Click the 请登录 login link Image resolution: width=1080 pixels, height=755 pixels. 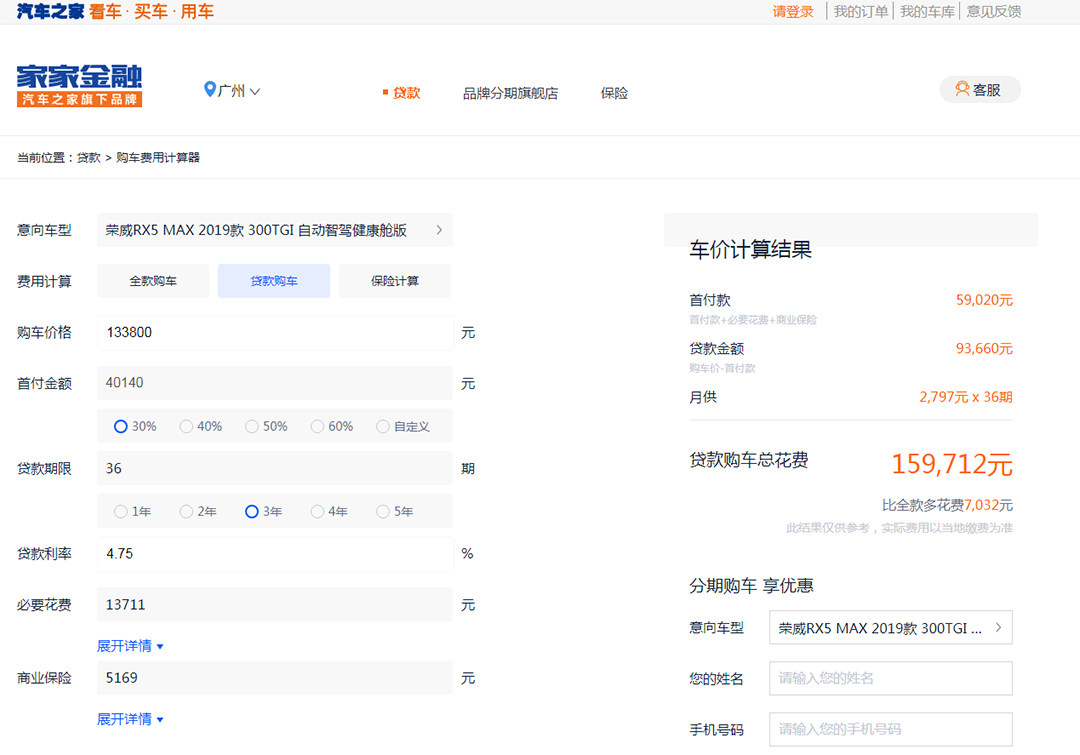tap(793, 12)
